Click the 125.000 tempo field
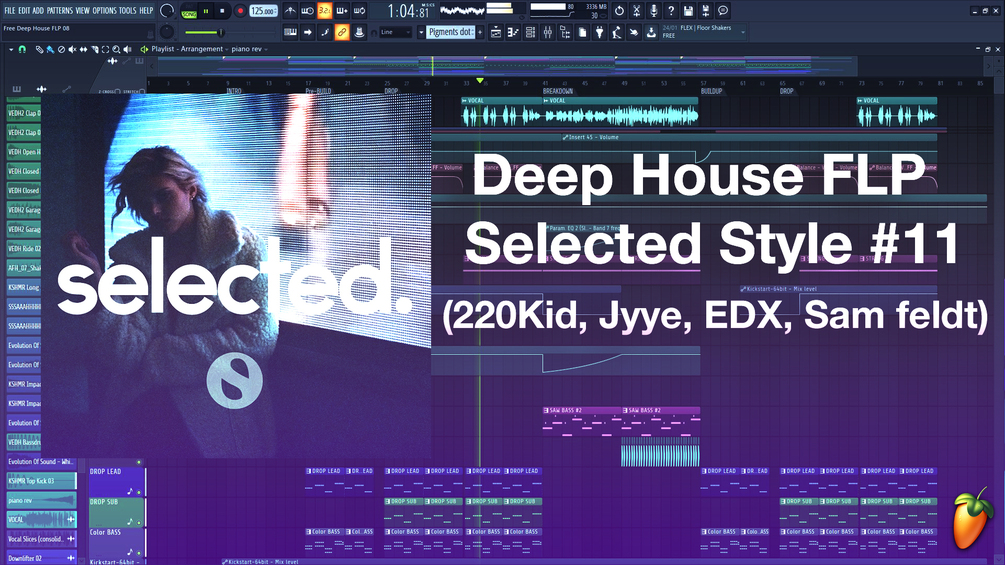The width and height of the screenshot is (1005, 565). point(263,11)
